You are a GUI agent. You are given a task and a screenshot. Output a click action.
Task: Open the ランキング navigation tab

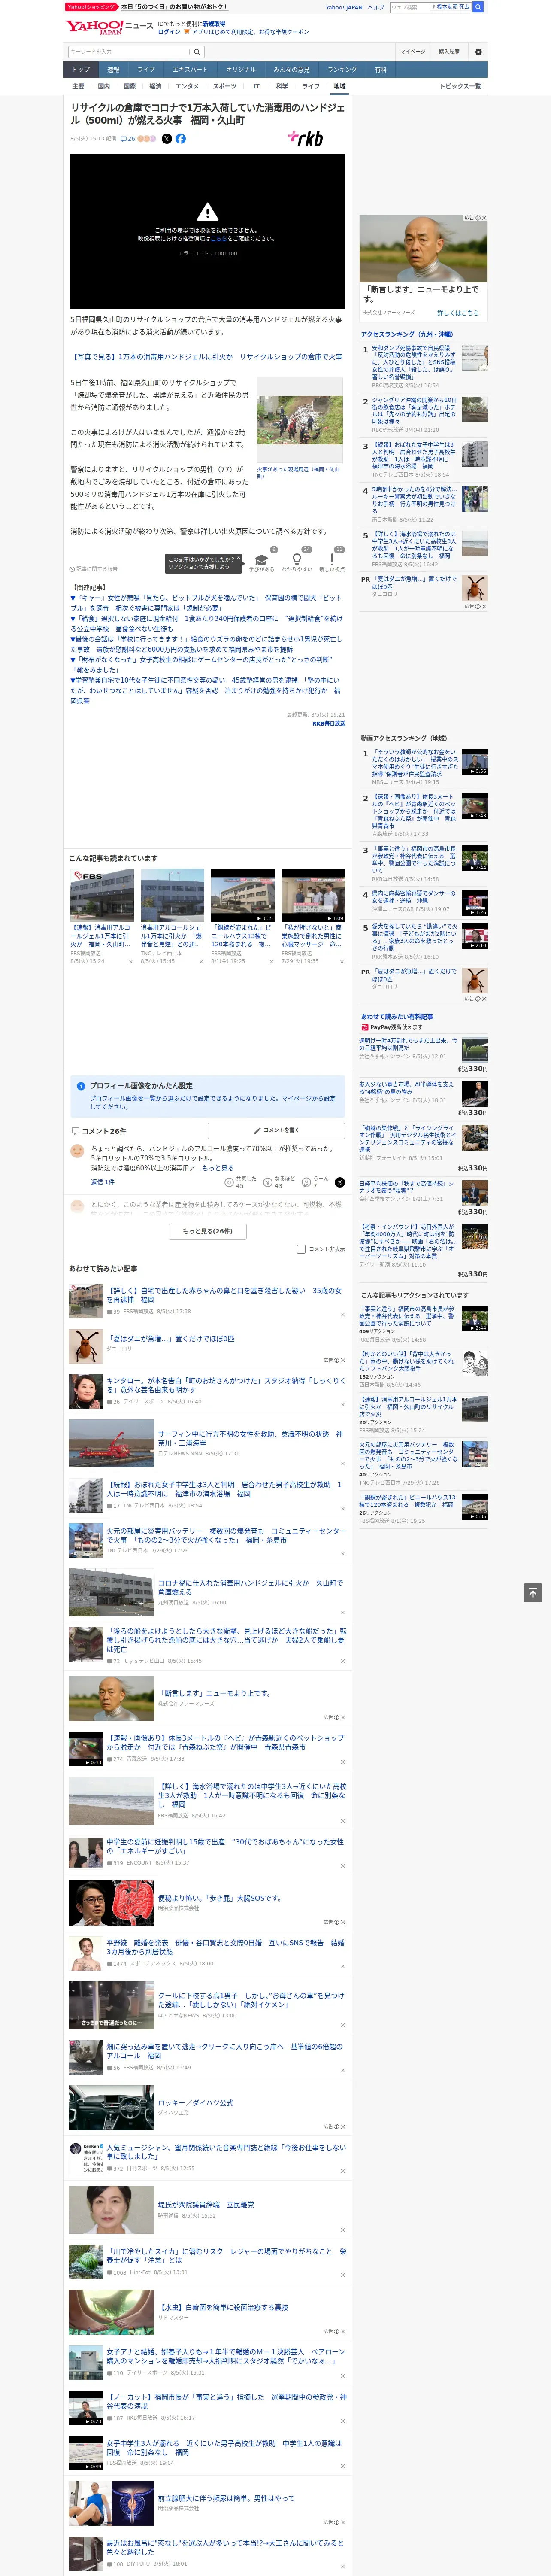(342, 69)
